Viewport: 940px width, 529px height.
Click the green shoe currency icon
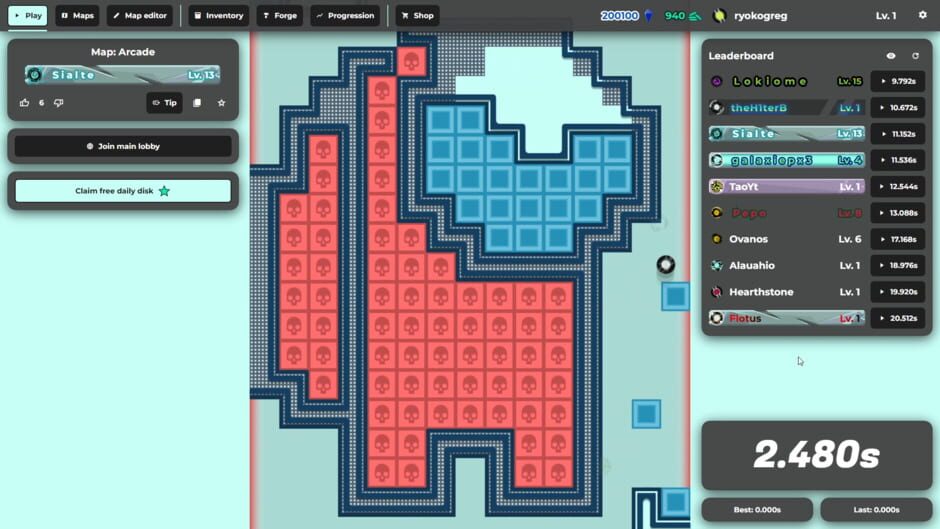pyautogui.click(x=695, y=16)
